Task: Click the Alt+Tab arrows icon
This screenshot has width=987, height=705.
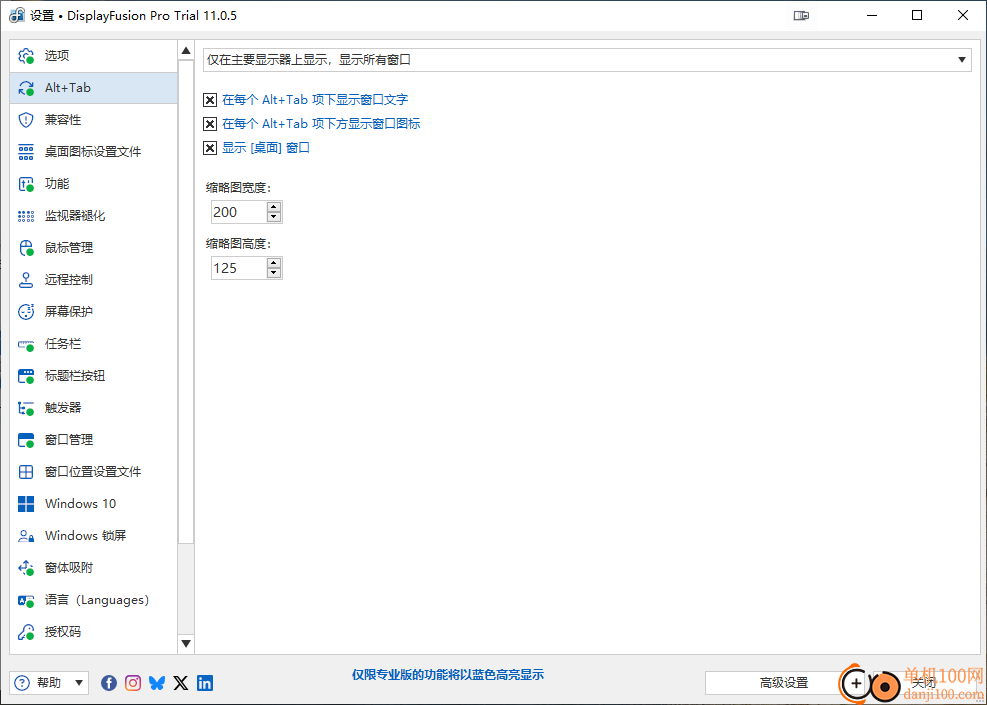Action: [x=26, y=88]
